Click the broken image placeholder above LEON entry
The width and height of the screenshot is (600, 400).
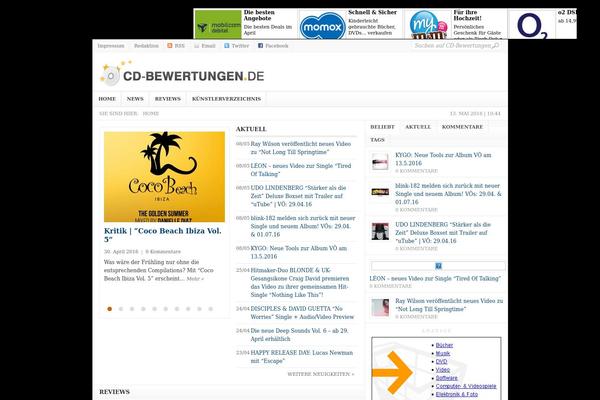[438, 266]
